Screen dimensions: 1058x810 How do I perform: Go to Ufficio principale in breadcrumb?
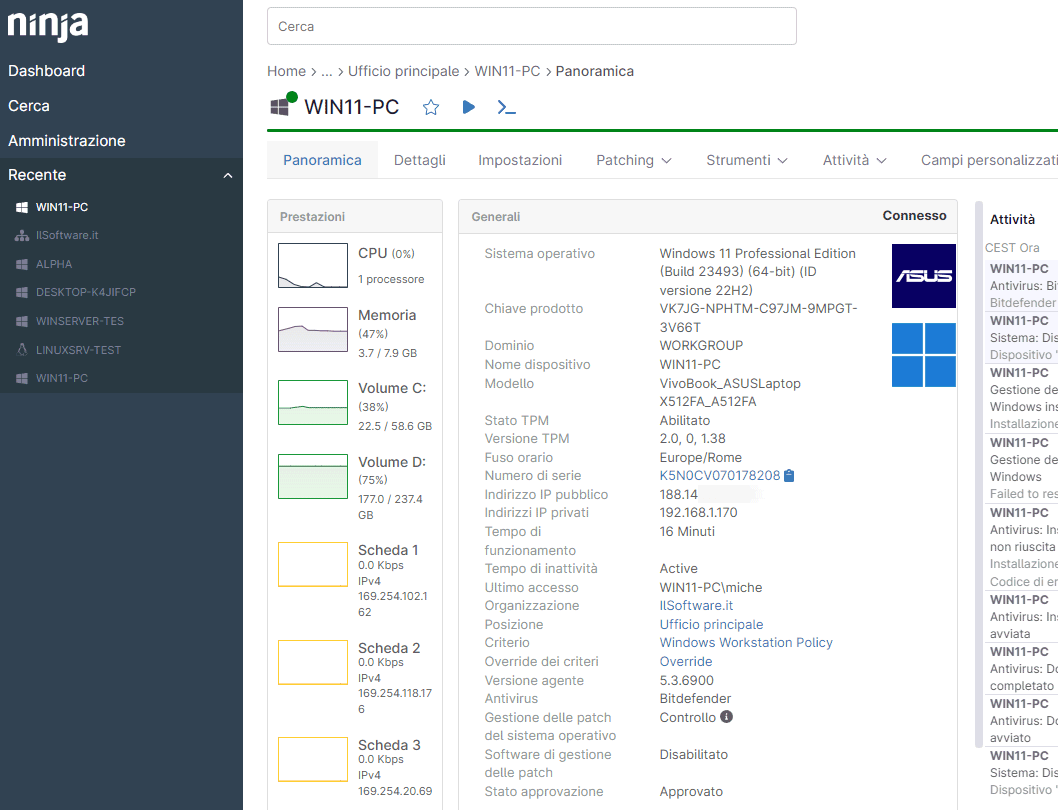click(403, 72)
